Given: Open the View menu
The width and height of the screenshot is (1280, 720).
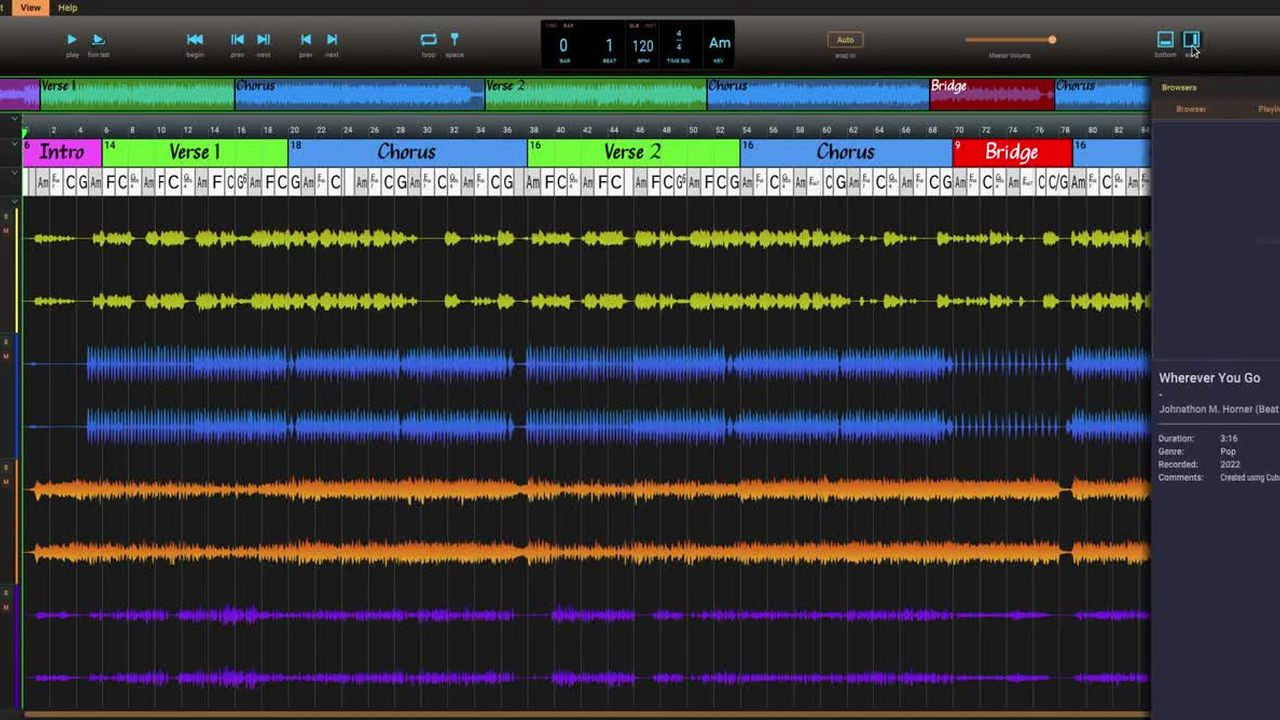Looking at the screenshot, I should click(31, 7).
